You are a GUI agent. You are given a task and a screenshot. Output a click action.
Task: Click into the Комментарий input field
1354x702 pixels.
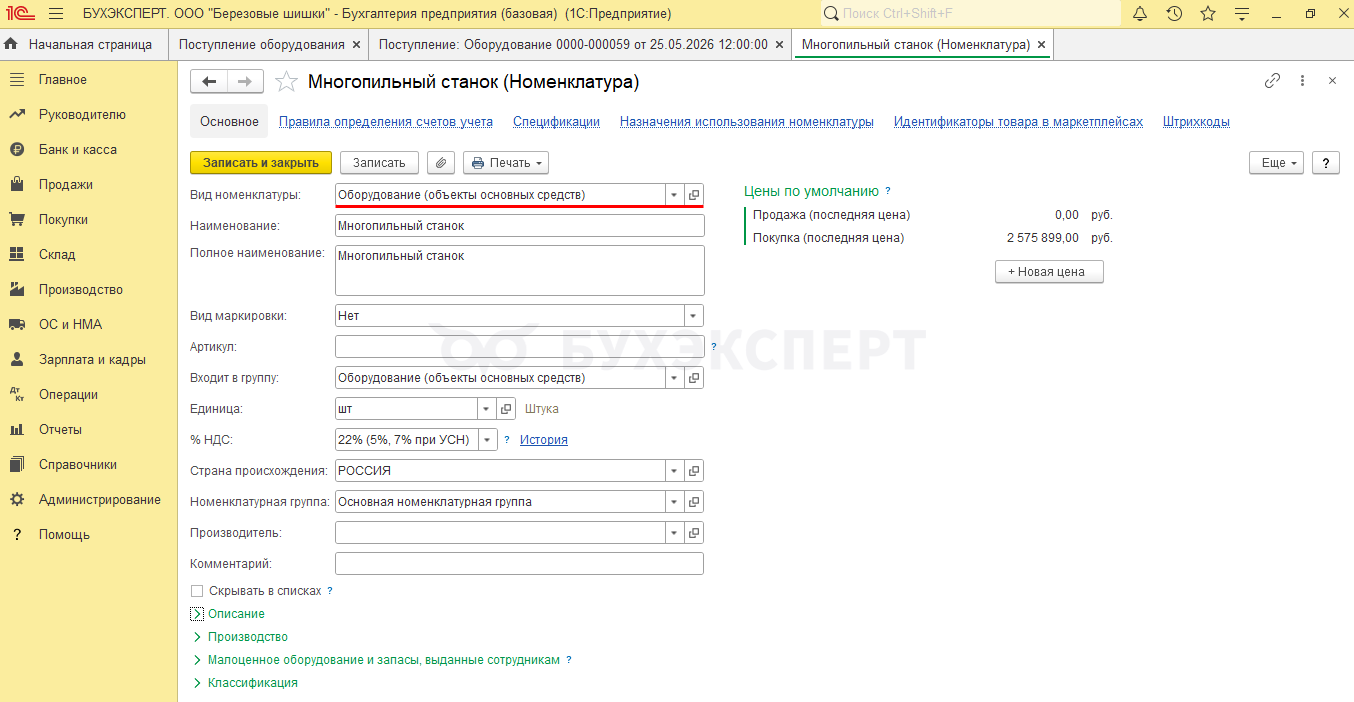[x=520, y=564]
